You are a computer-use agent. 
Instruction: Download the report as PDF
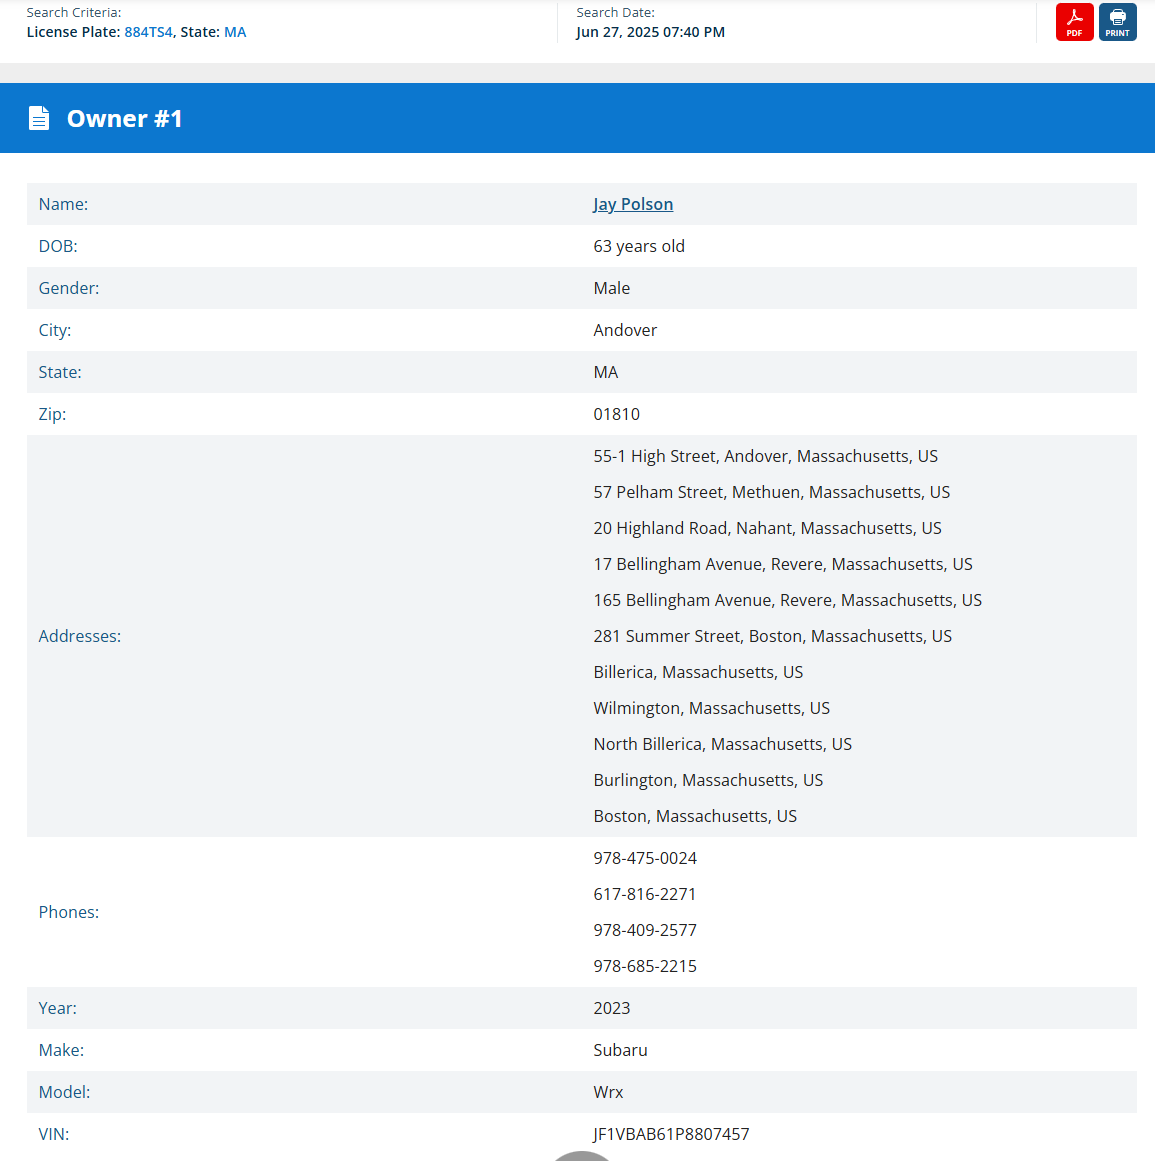click(1074, 22)
